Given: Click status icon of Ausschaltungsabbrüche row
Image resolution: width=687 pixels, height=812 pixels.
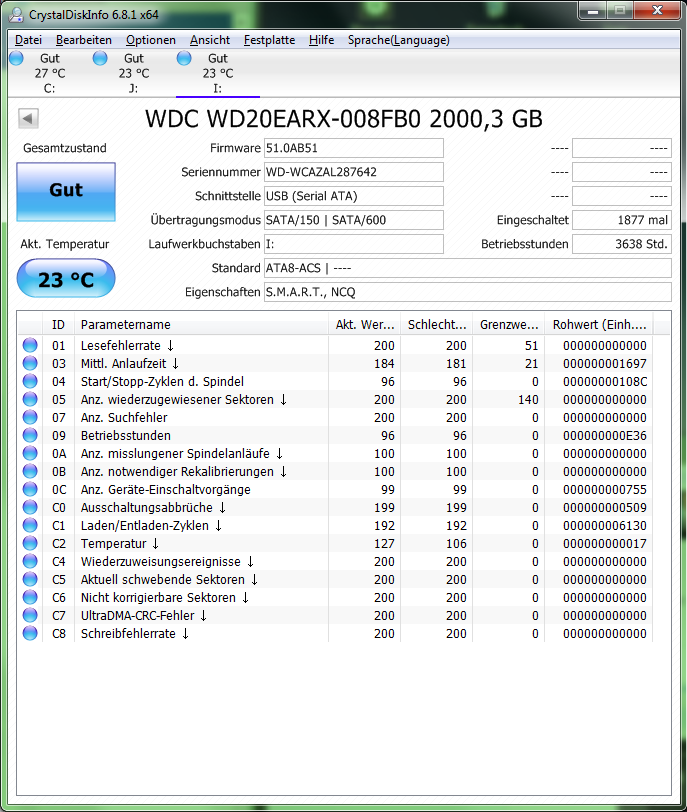Looking at the screenshot, I should coord(30,507).
